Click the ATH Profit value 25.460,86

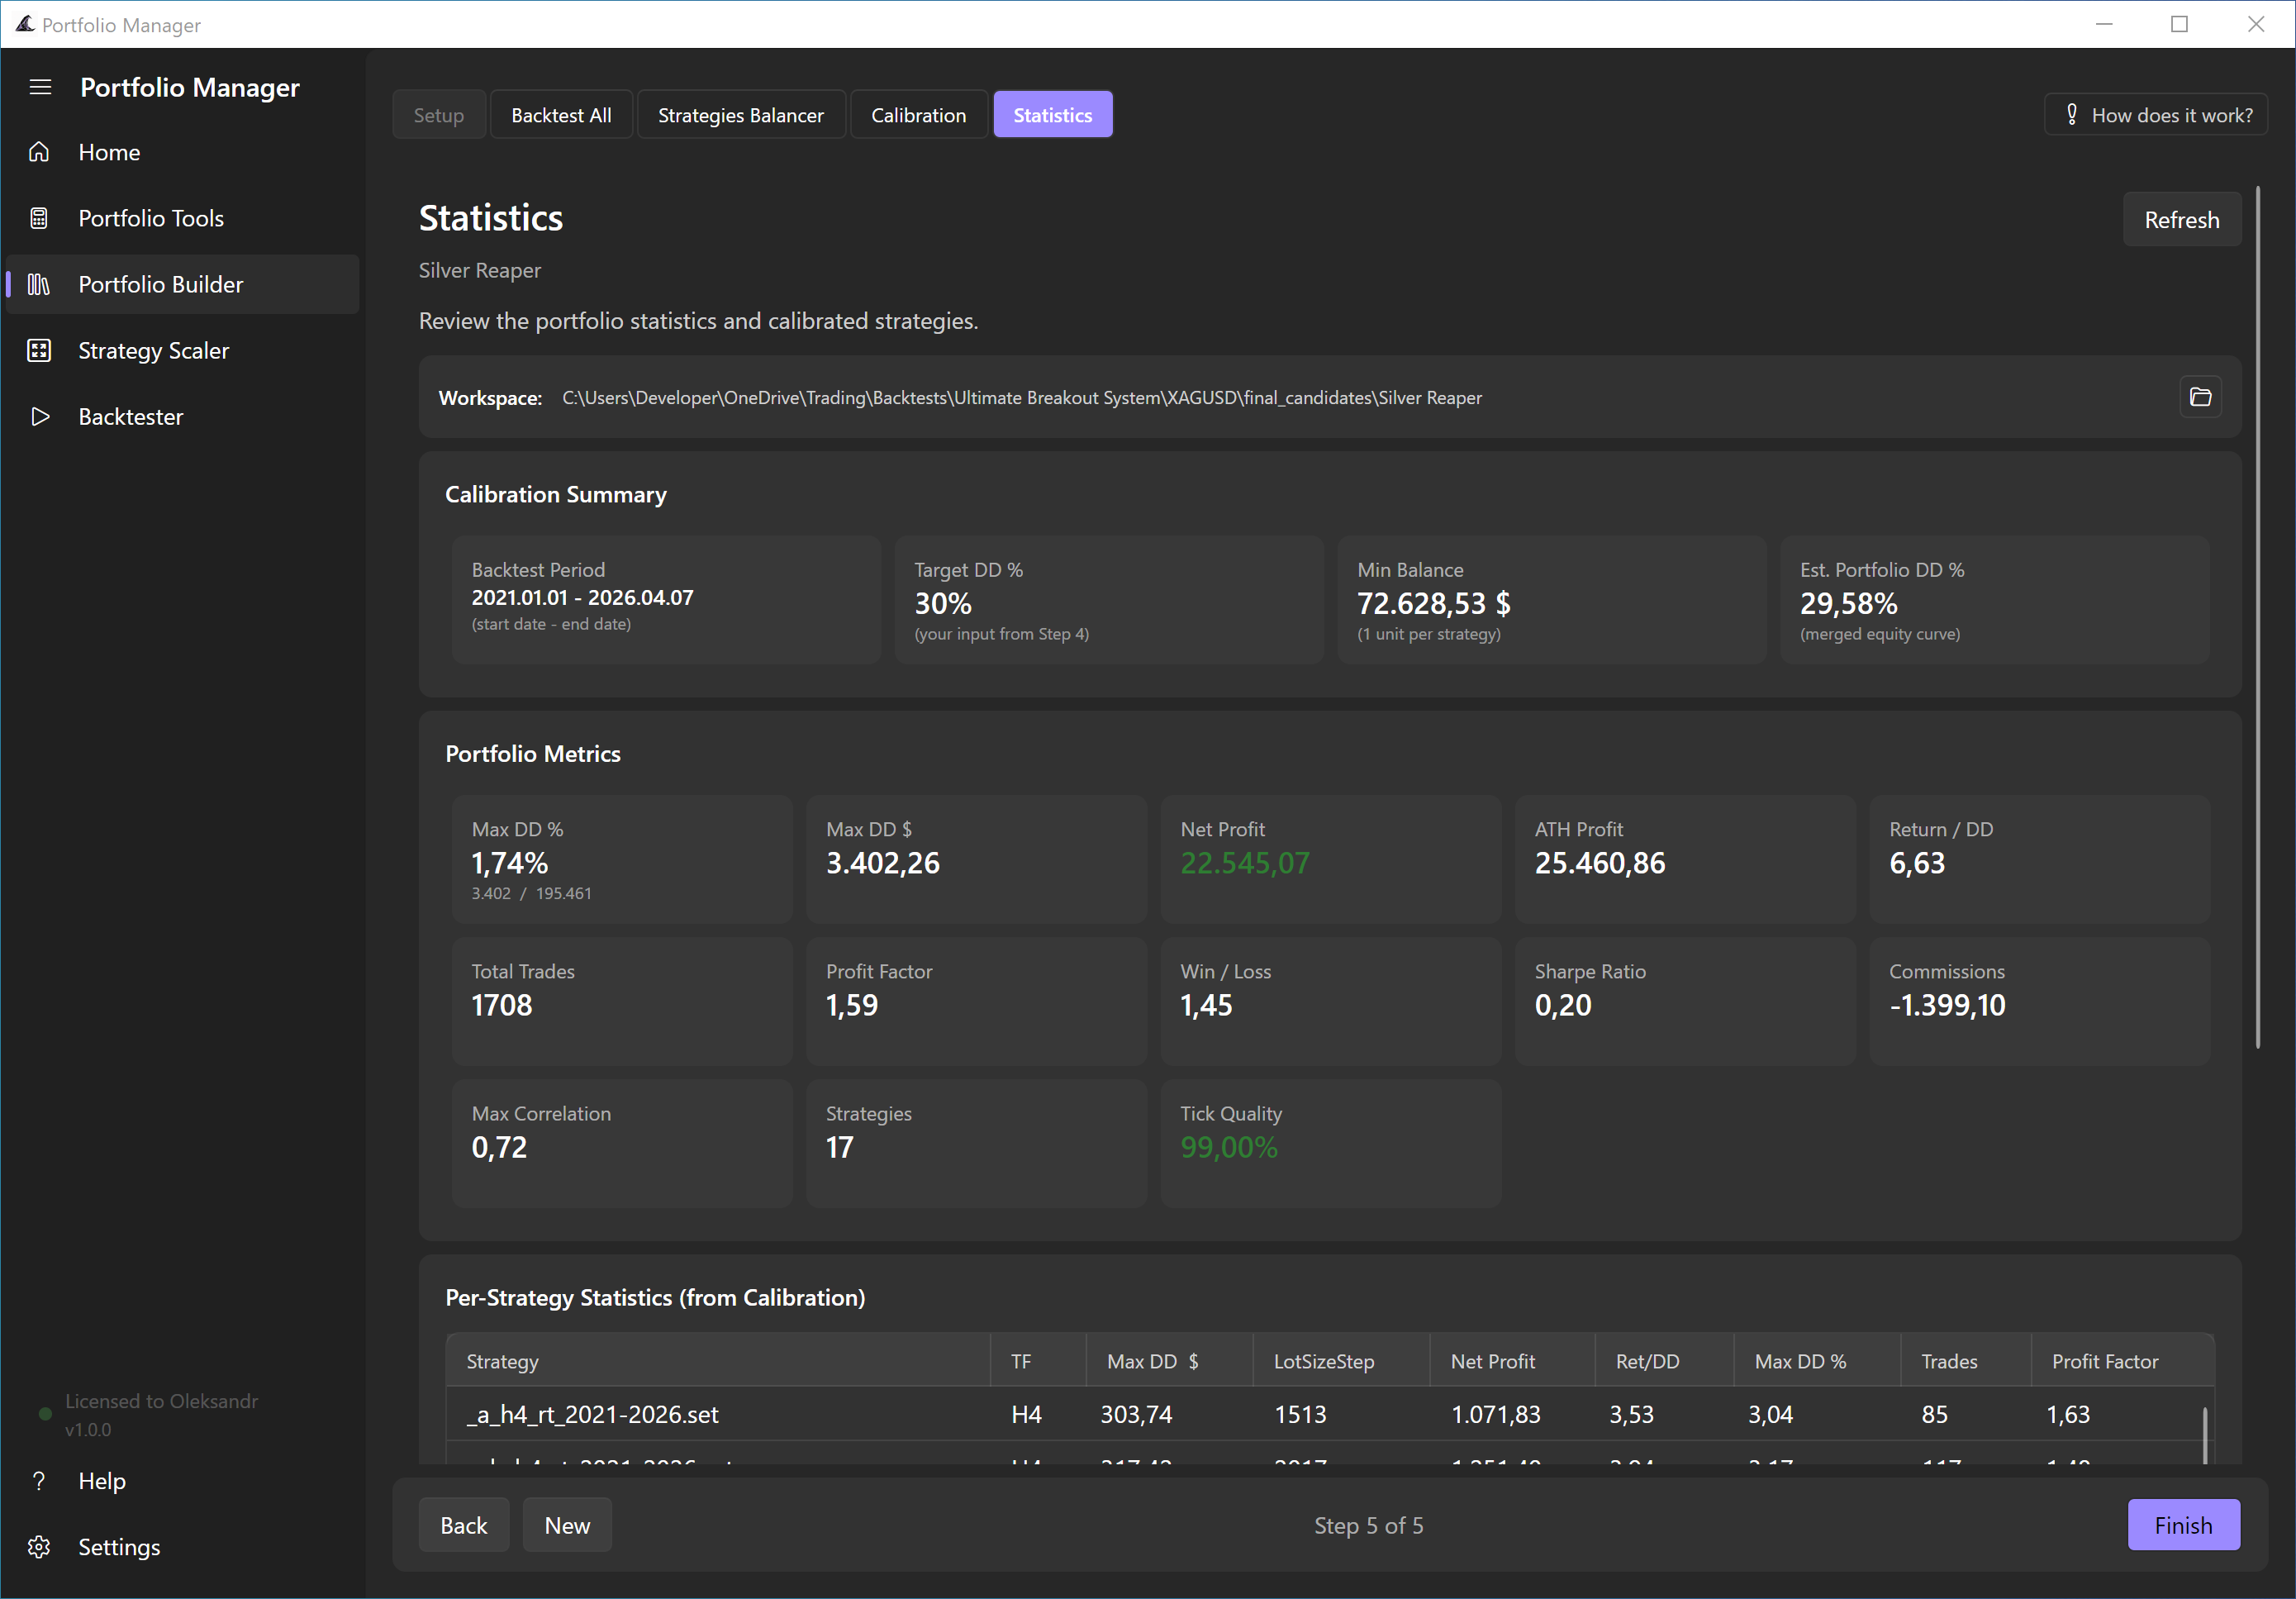(x=1600, y=863)
